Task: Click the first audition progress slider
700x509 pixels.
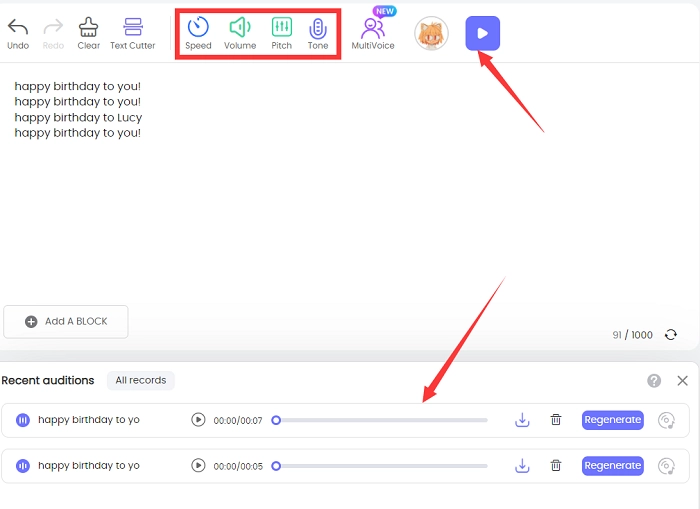Action: click(381, 421)
